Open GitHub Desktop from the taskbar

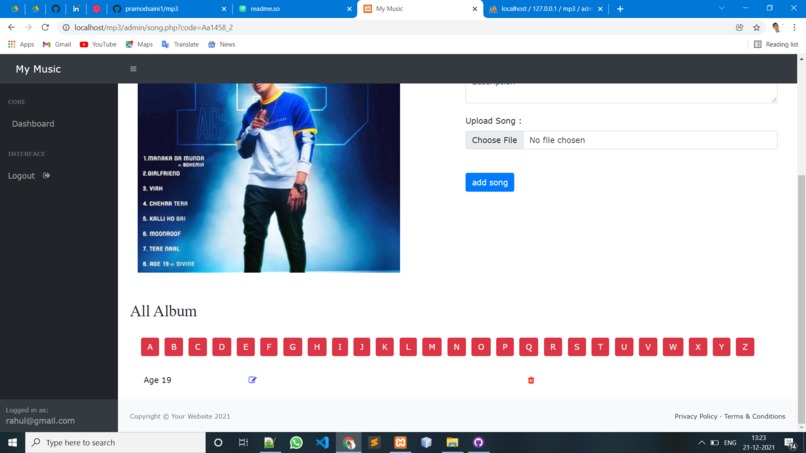click(478, 442)
